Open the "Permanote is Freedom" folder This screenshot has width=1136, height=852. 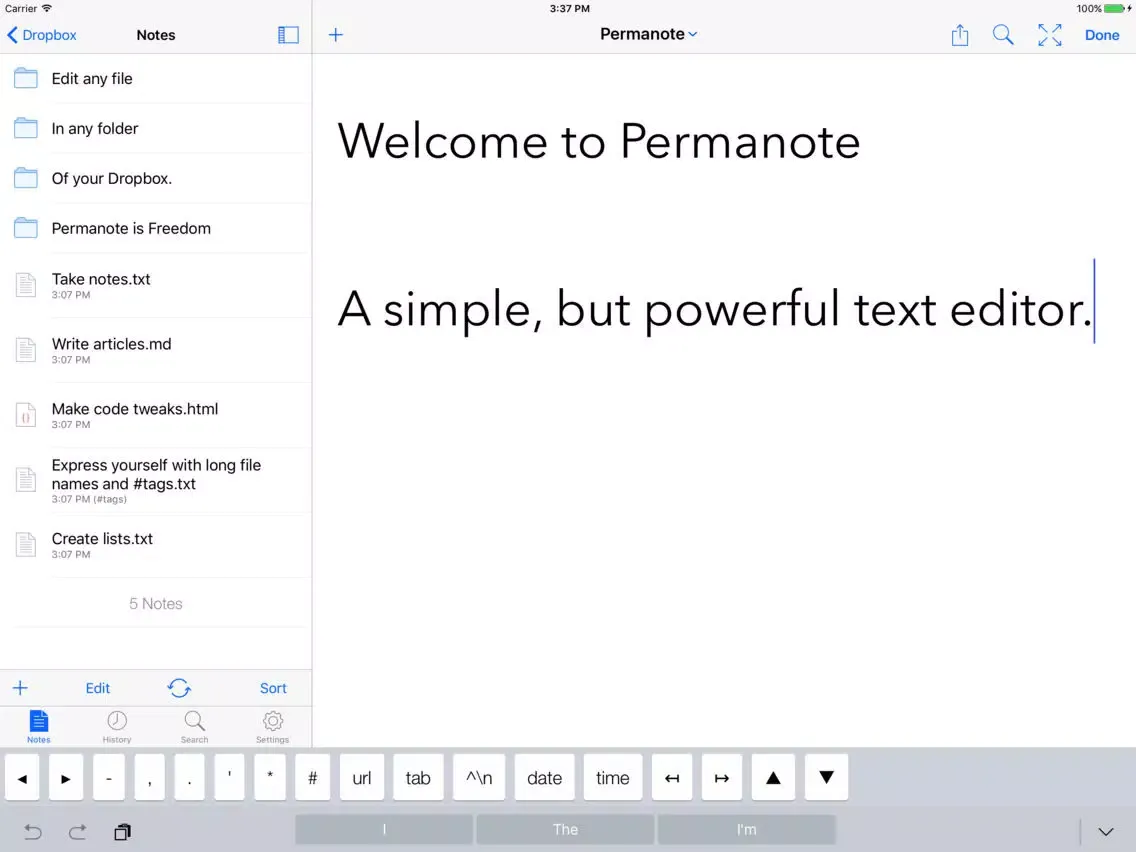tap(156, 228)
